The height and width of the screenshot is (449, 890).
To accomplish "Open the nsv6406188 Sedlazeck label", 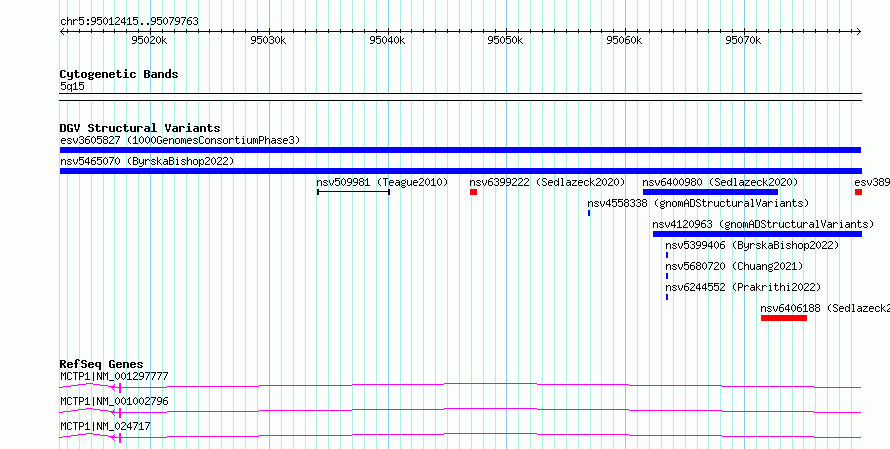I will [825, 308].
